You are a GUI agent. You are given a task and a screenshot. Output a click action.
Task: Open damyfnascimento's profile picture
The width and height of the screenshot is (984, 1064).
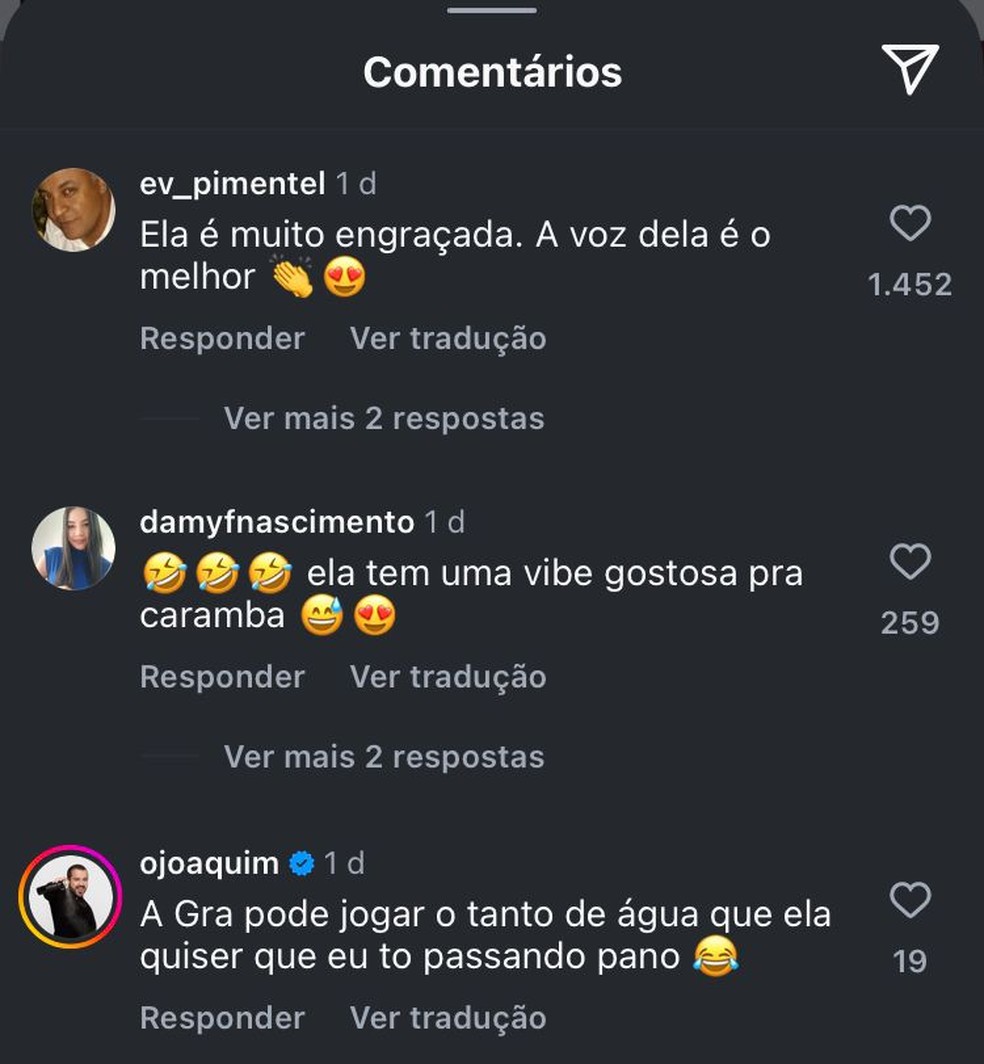73,548
